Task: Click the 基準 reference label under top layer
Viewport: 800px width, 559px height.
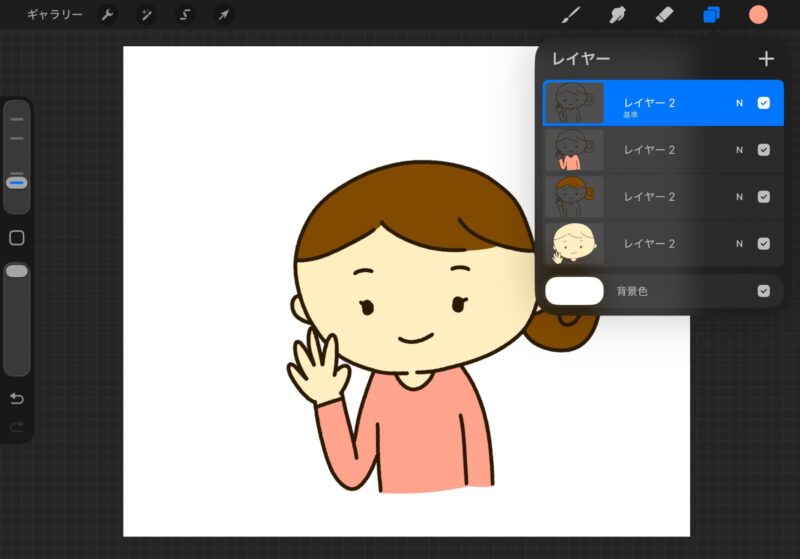Action: click(630, 115)
